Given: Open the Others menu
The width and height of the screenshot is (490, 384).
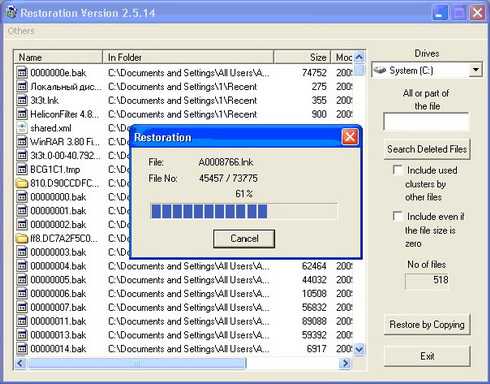Looking at the screenshot, I should click(x=21, y=31).
